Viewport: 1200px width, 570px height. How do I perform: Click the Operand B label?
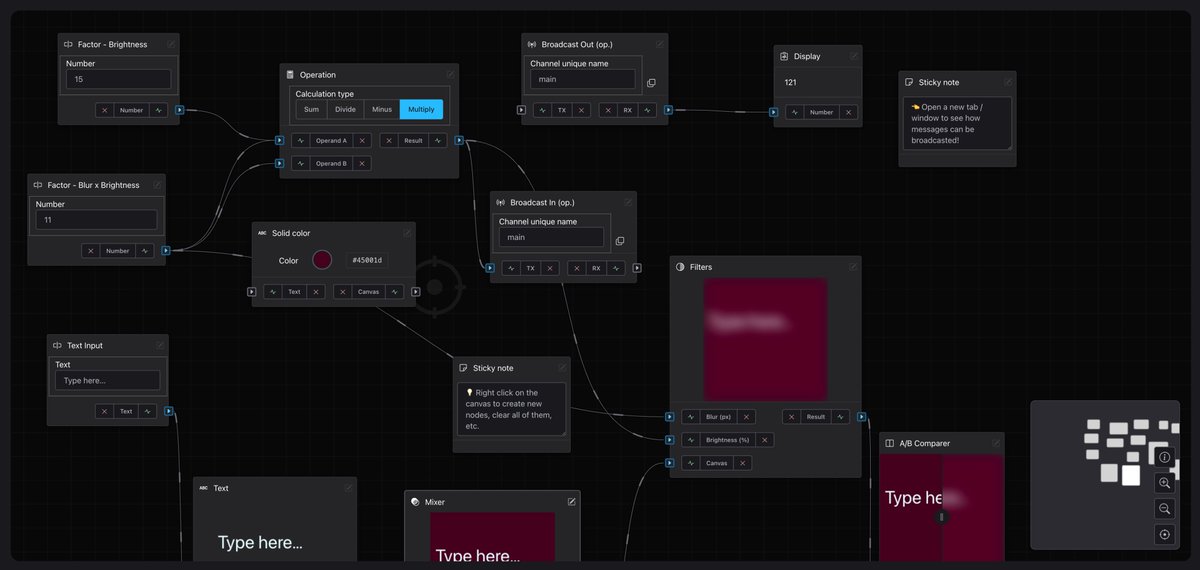[331, 163]
